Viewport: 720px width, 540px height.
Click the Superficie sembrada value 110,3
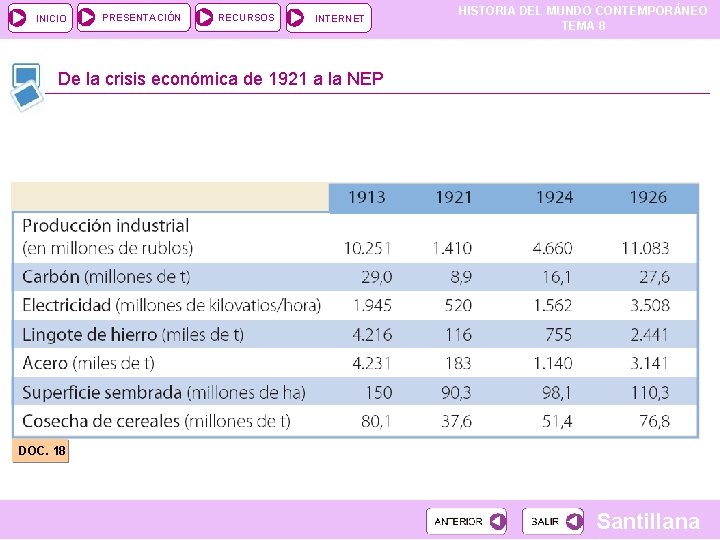(x=650, y=393)
